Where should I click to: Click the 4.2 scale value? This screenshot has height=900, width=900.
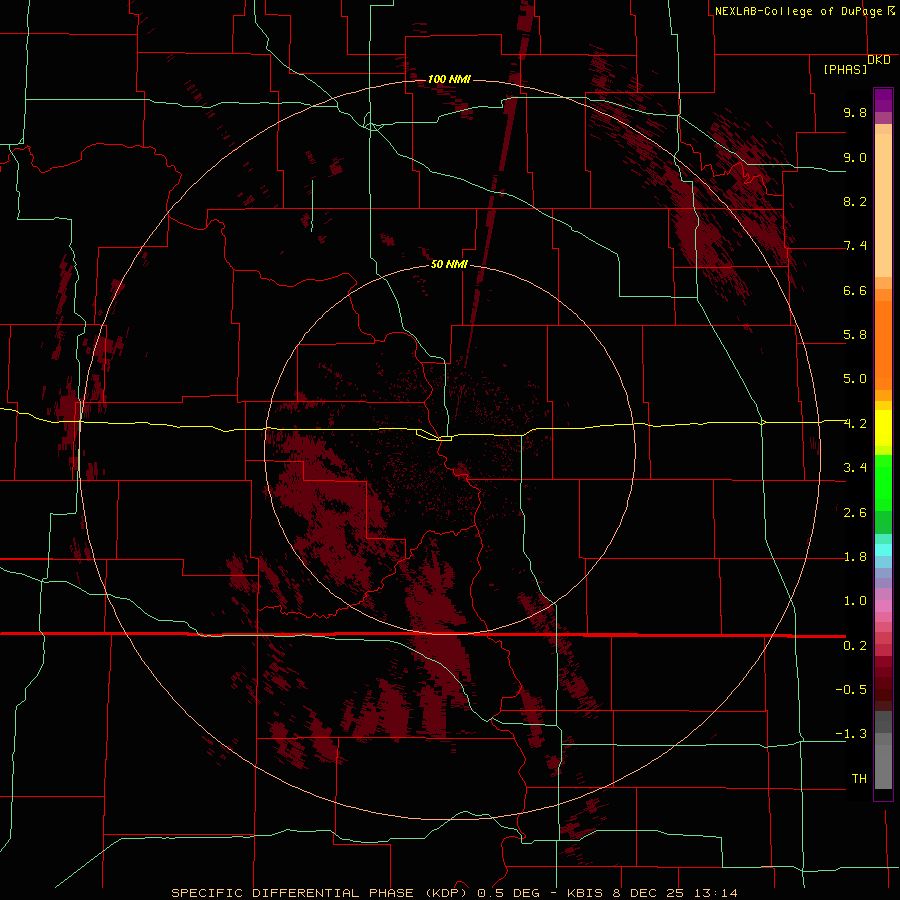point(855,424)
